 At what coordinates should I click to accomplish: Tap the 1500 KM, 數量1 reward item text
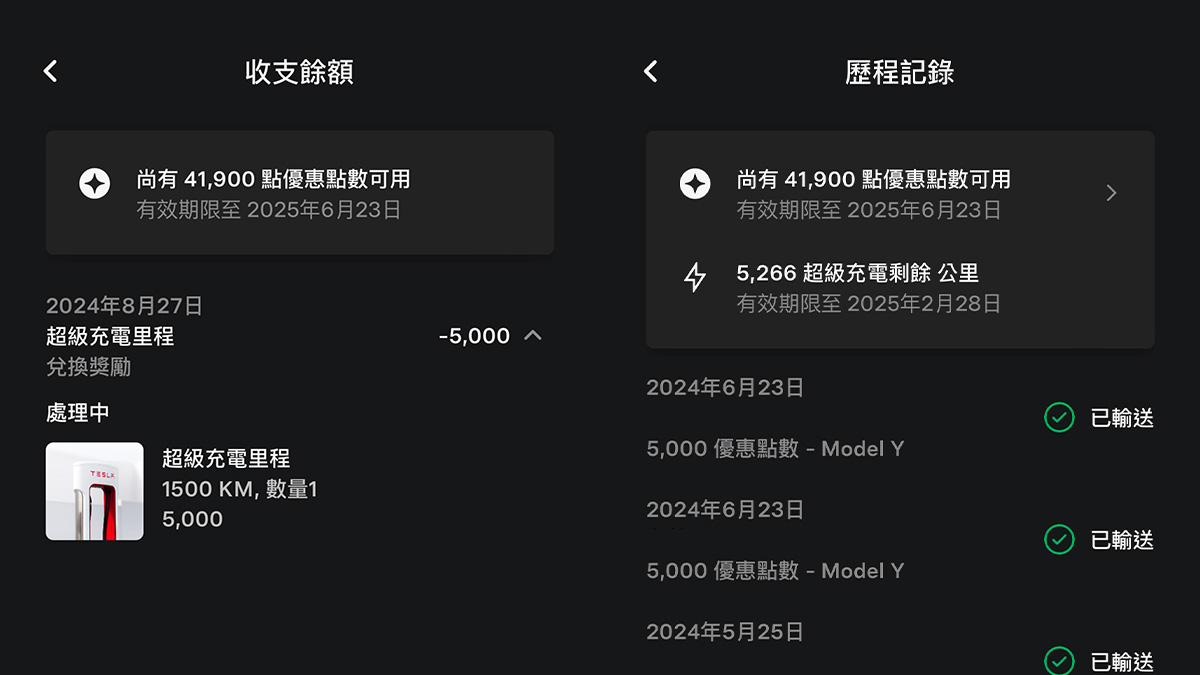click(240, 489)
